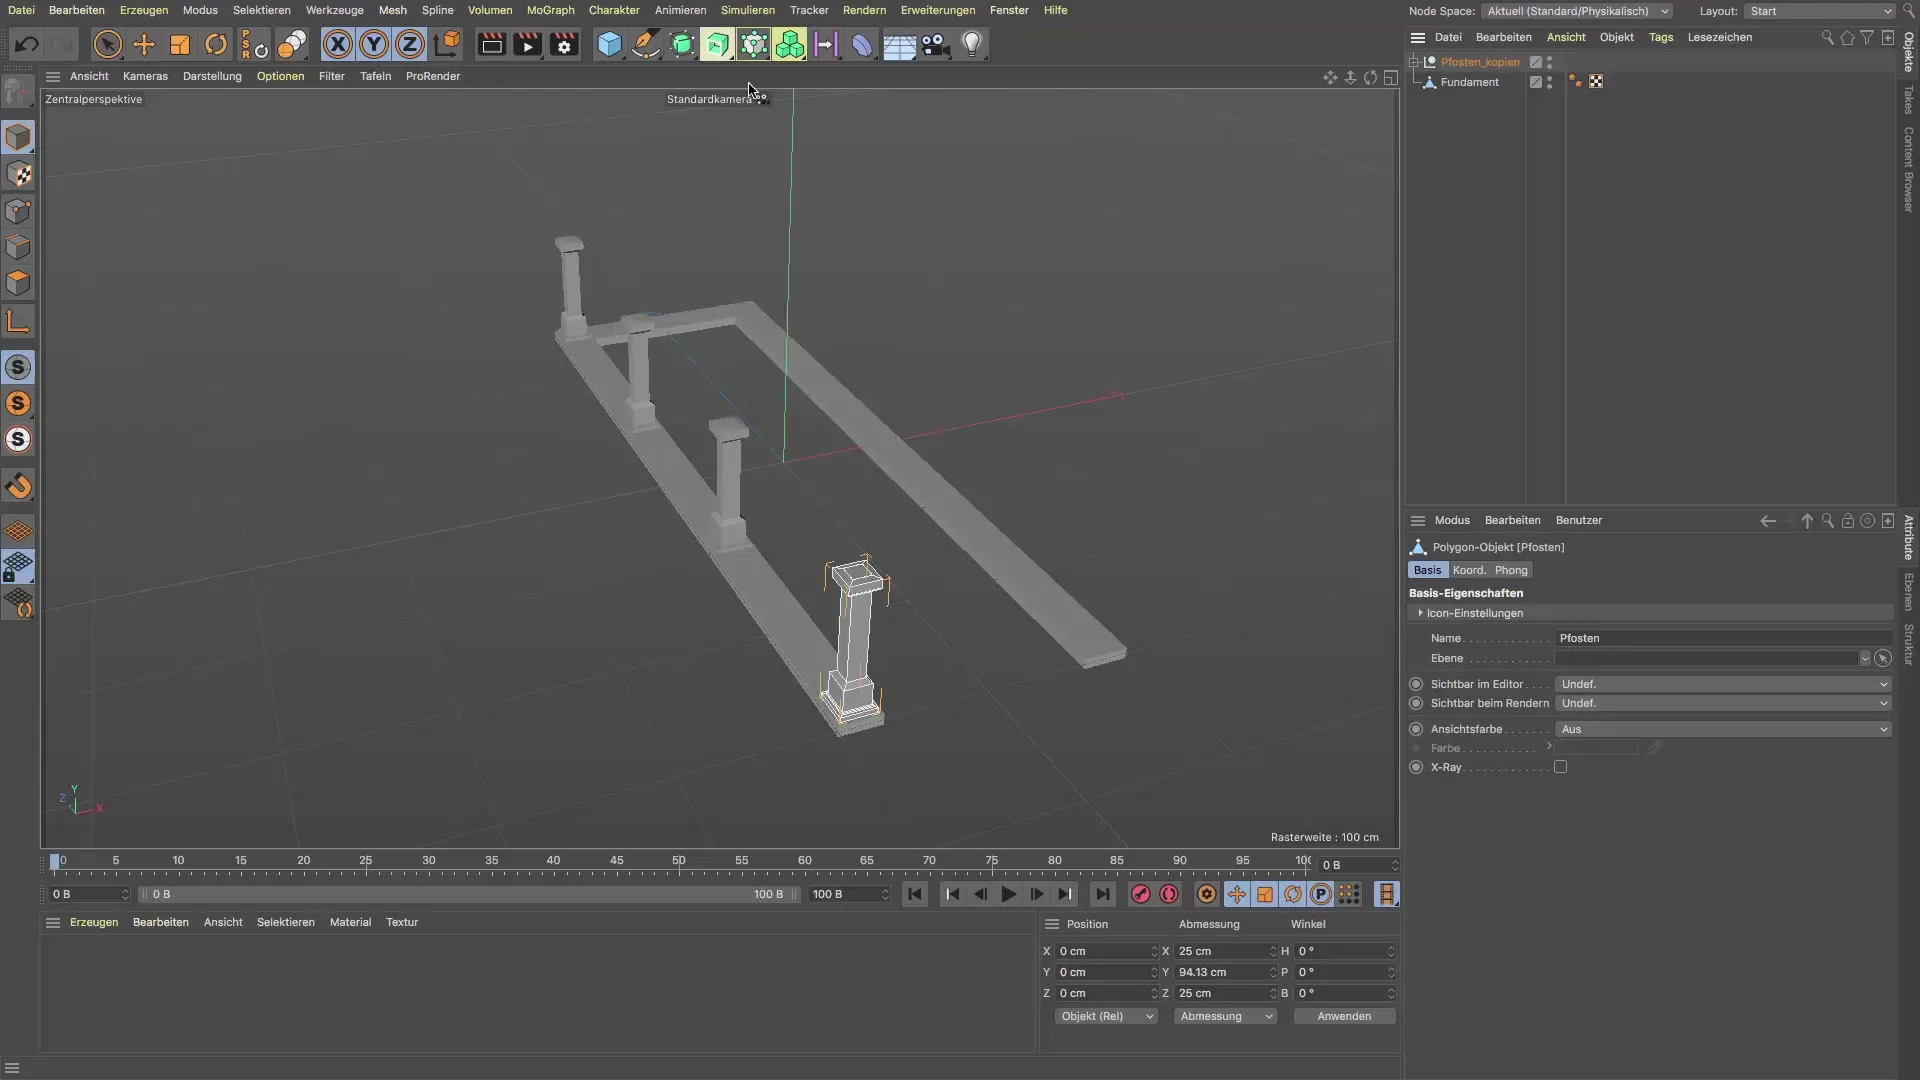Toggle the X-Ray animation dot
The image size is (1920, 1080).
point(1416,767)
